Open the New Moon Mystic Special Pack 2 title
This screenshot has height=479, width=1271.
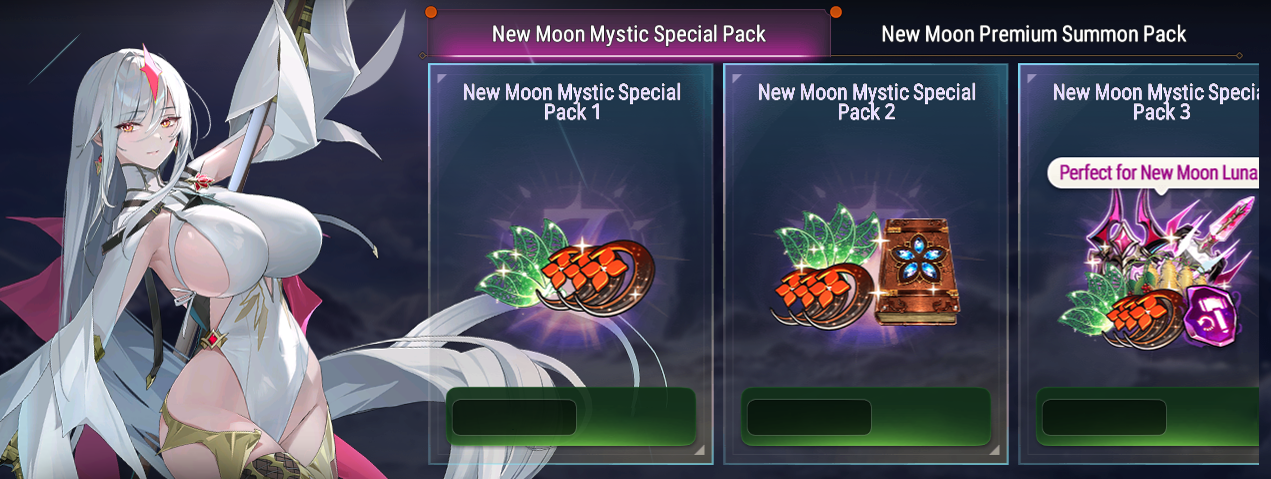867,102
